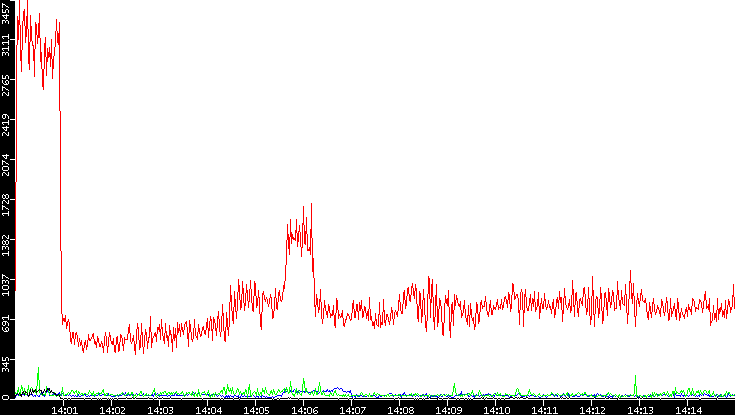Viewport: 735px width, 415px height.
Task: Click the 14:11 time axis label
Action: (x=543, y=409)
